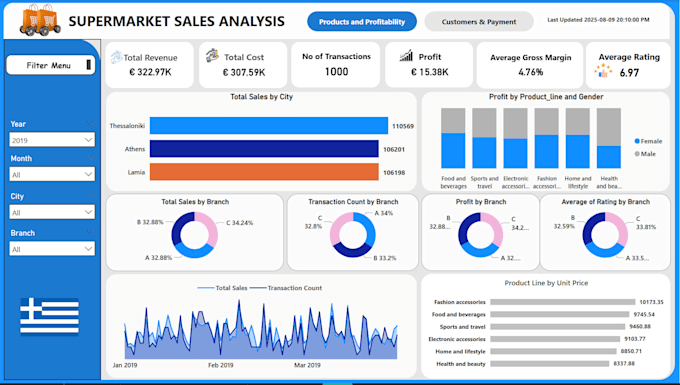Click the C 33.81% rating label
This screenshot has height=385, width=680.
(646, 223)
